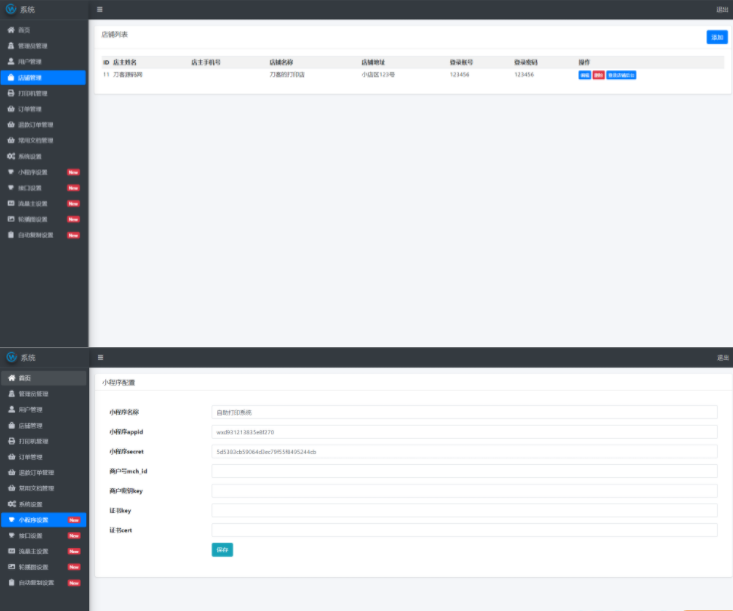The width and height of the screenshot is (733, 611).
Task: Click the empty 证书key input field
Action: pos(464,510)
